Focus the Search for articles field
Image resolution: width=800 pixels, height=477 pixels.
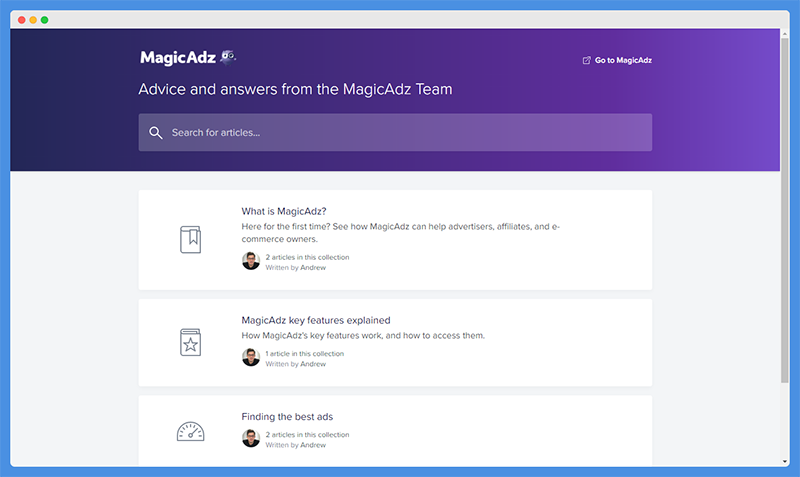[x=395, y=132]
